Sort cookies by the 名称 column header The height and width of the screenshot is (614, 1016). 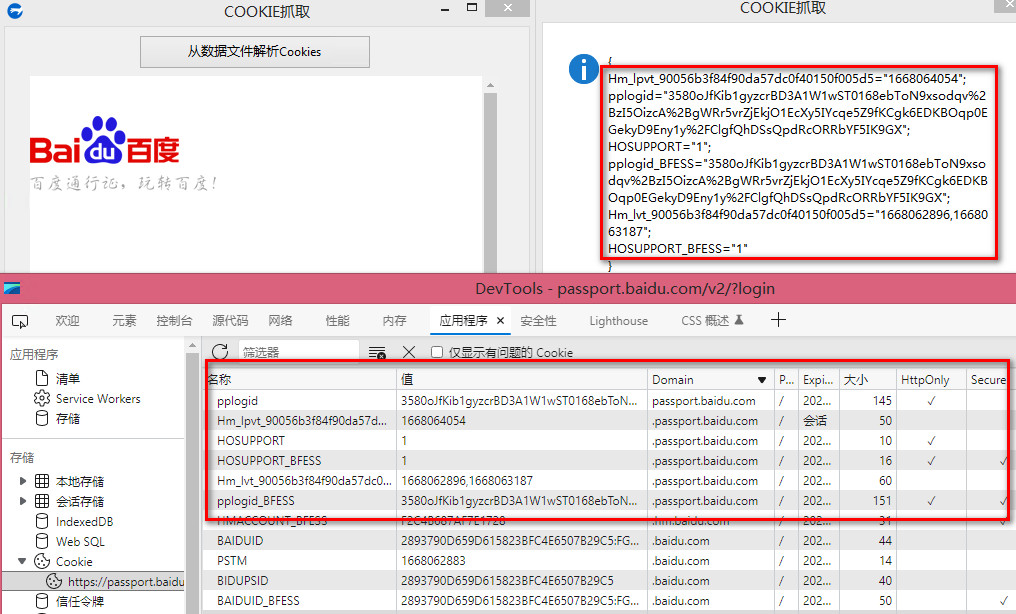(x=301, y=380)
